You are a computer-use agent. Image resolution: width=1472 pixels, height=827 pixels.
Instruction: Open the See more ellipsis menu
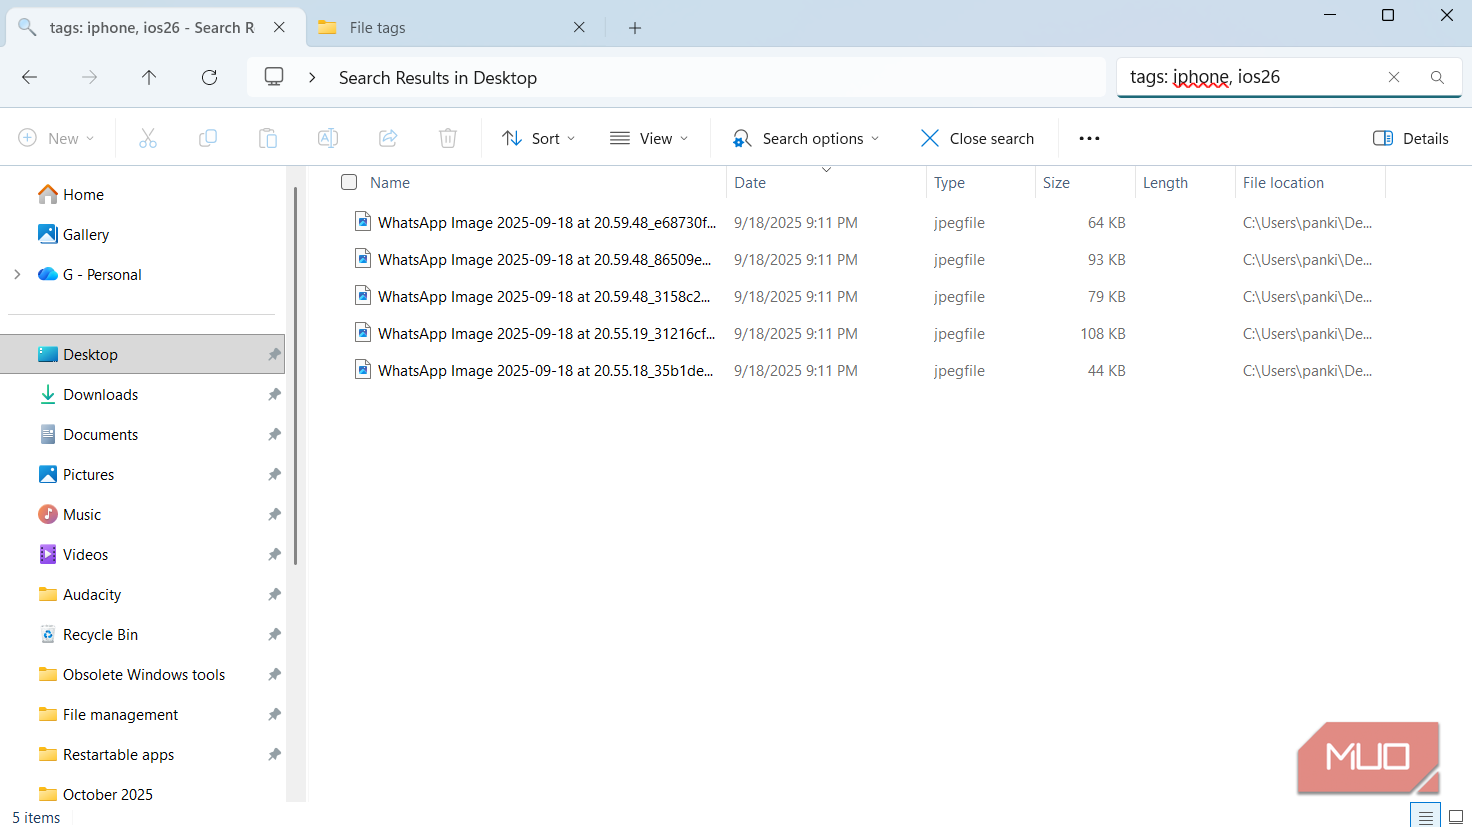point(1089,138)
